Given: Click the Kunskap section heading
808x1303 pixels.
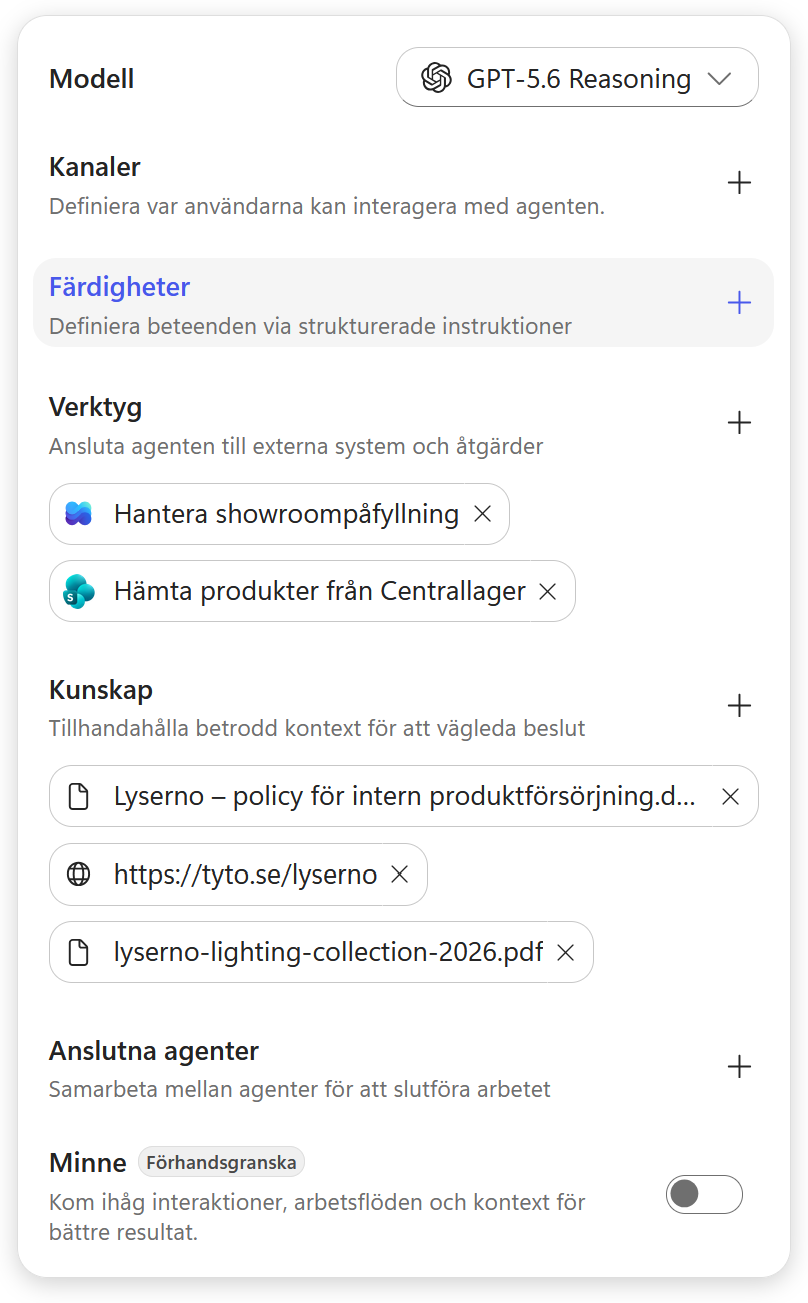Looking at the screenshot, I should pyautogui.click(x=101, y=690).
